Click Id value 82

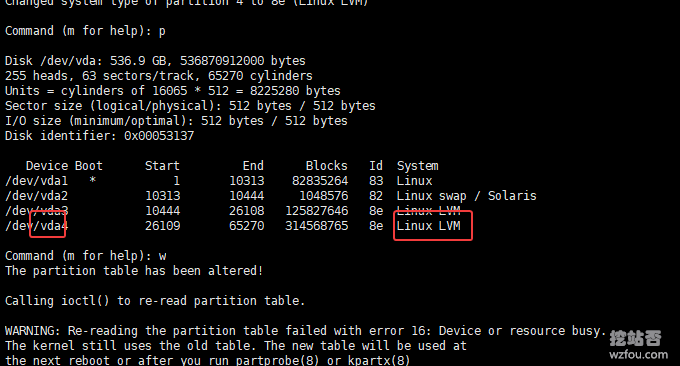tap(376, 196)
